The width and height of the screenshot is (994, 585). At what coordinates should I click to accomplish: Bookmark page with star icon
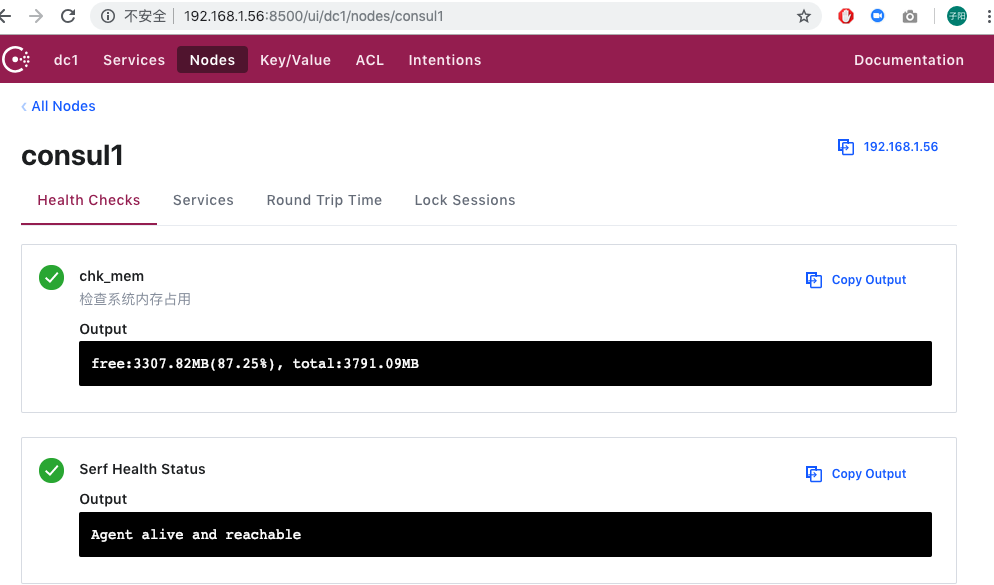803,16
